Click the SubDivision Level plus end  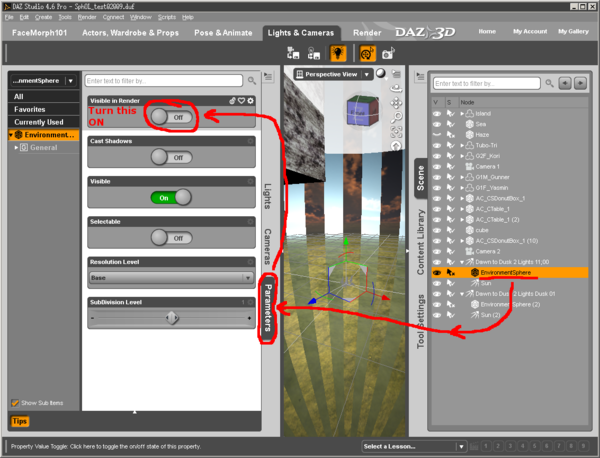click(x=249, y=318)
